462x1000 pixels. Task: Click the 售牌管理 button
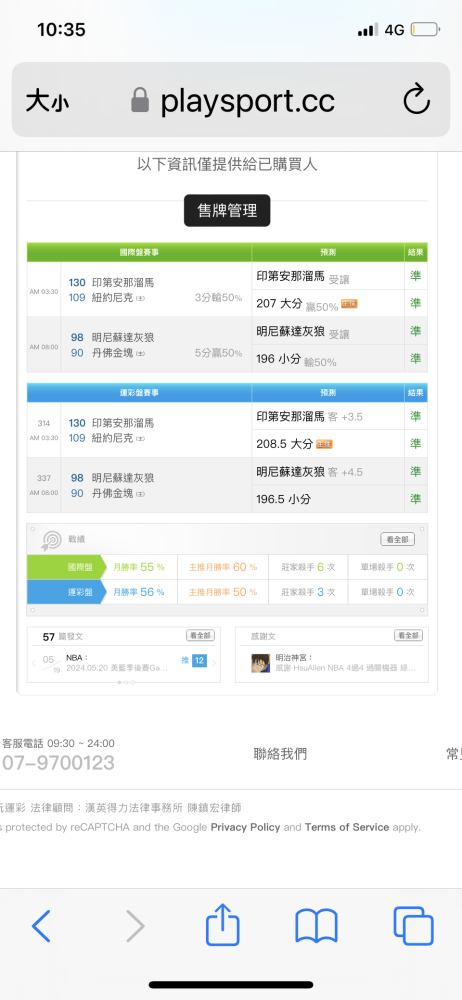pos(227,210)
